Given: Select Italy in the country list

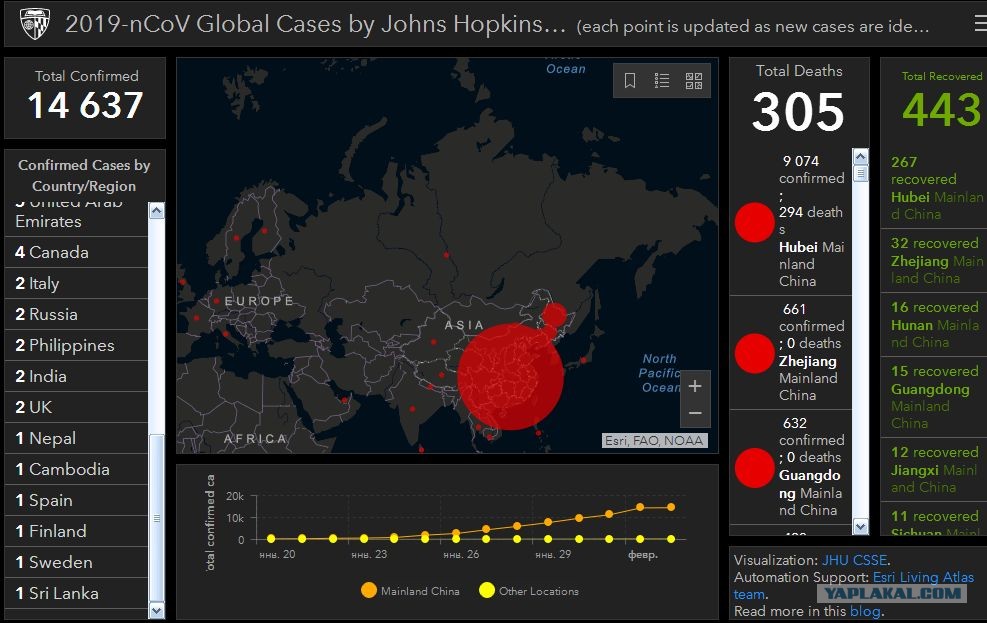Looking at the screenshot, I should tap(76, 283).
